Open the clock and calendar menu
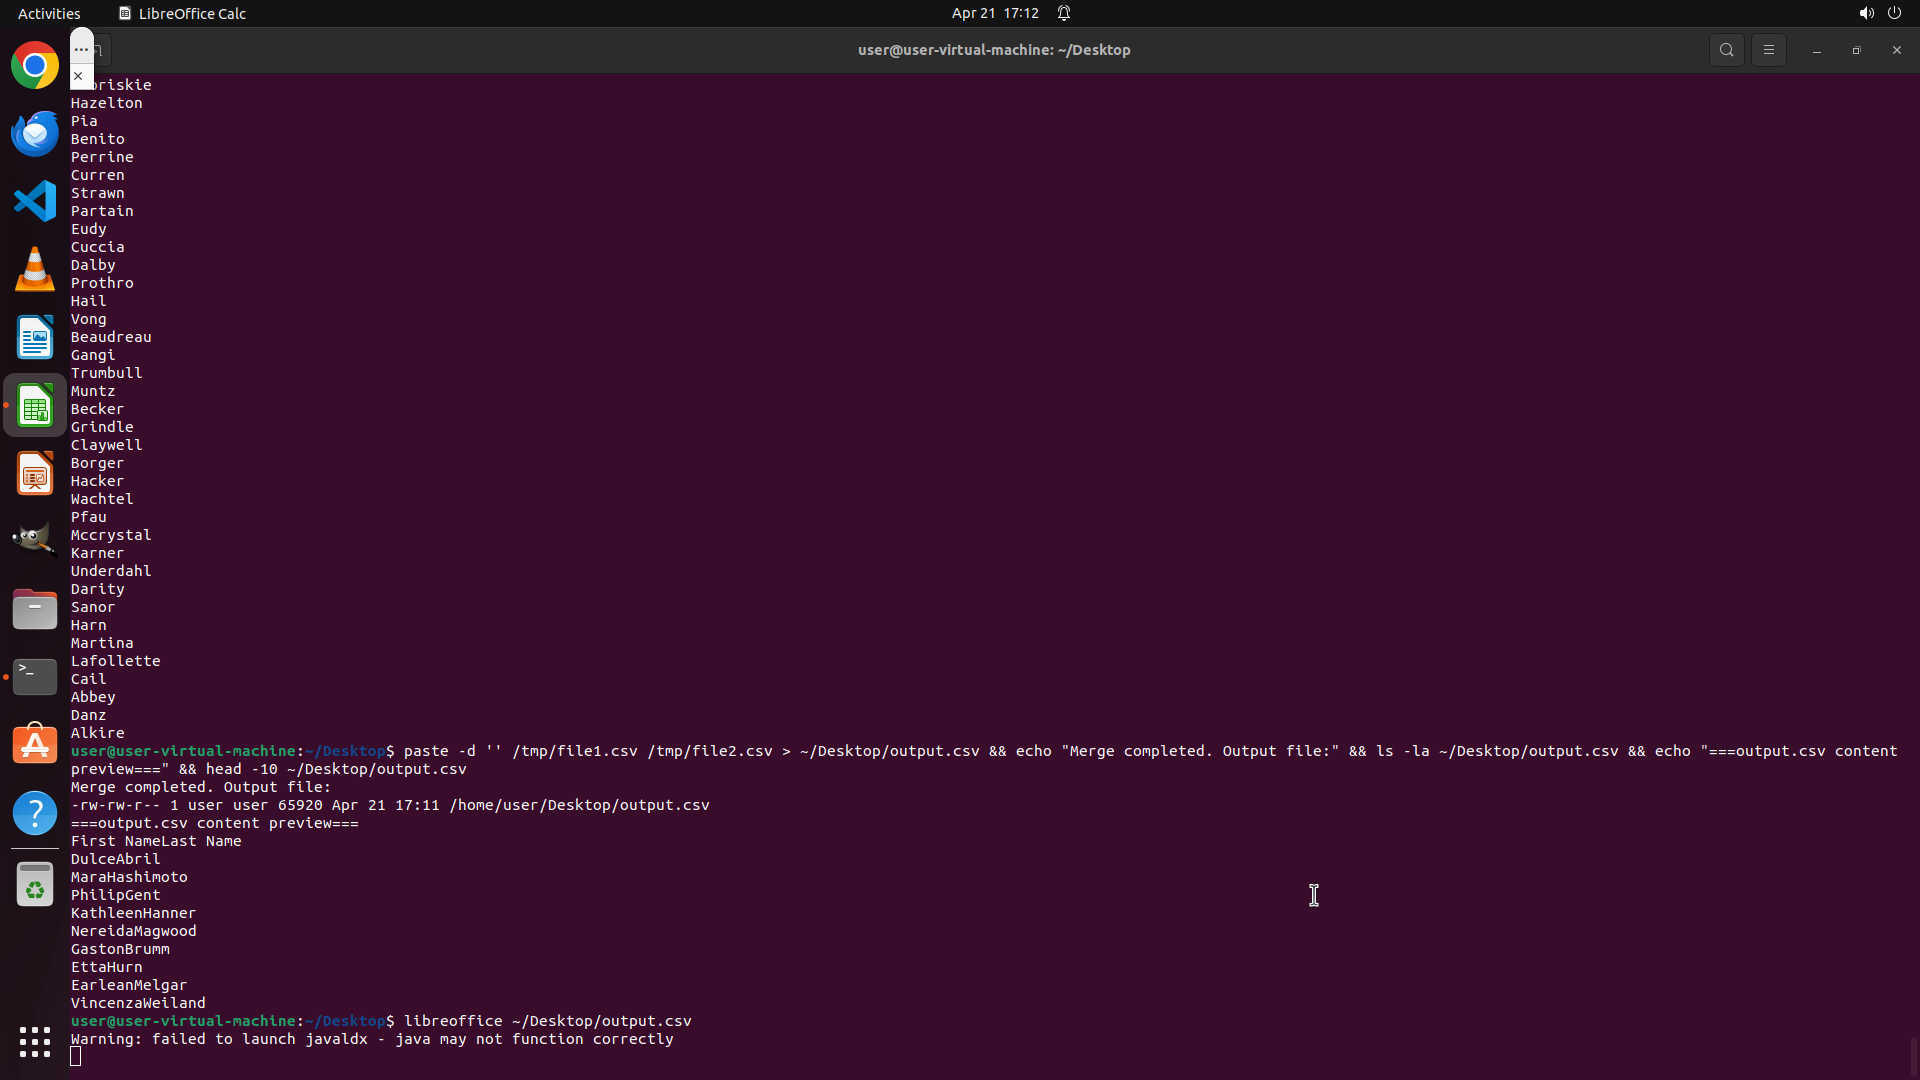 point(995,13)
